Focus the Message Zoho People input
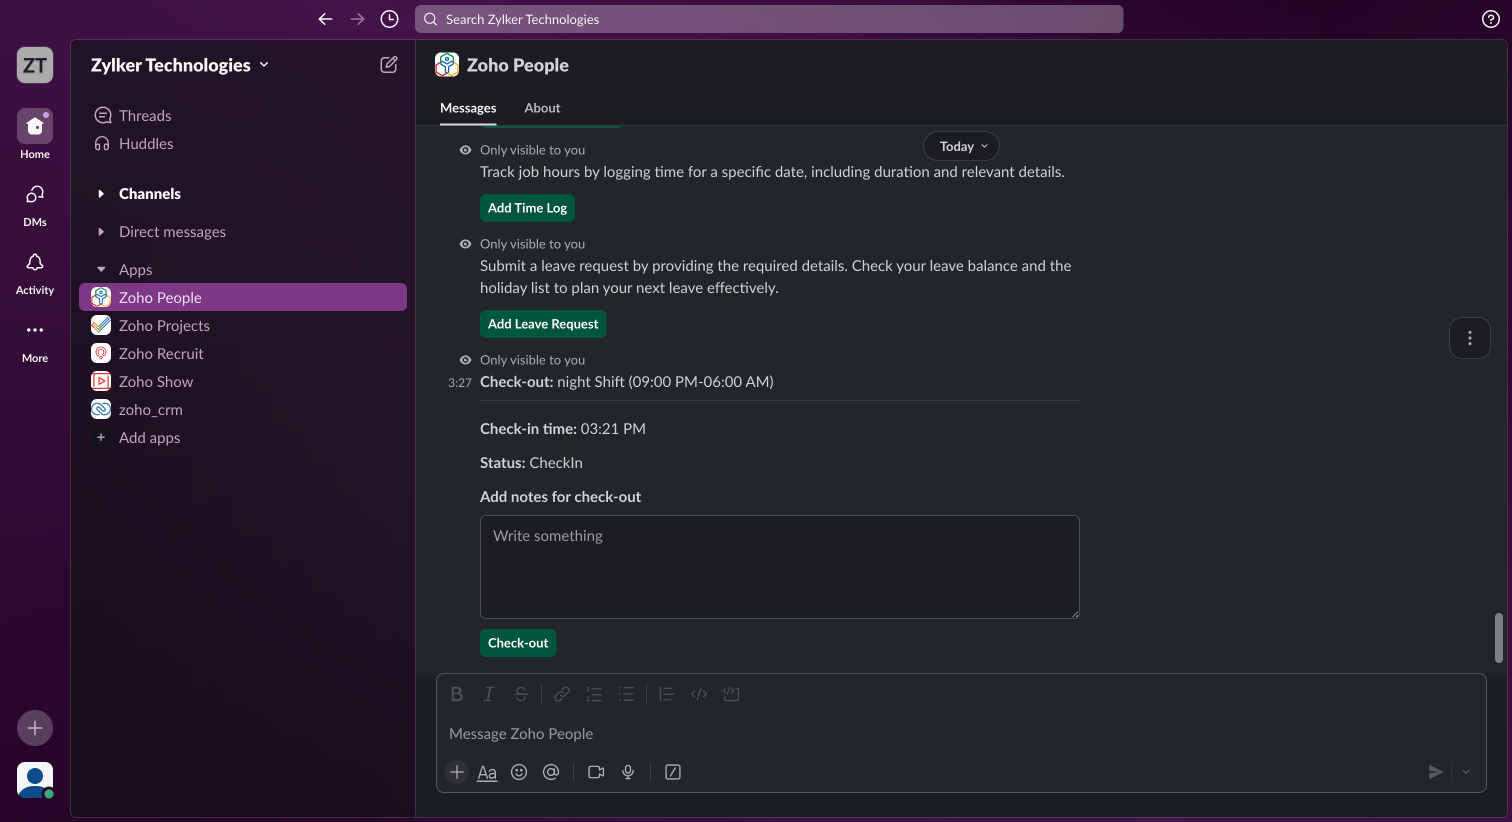The image size is (1512, 822). click(x=960, y=734)
